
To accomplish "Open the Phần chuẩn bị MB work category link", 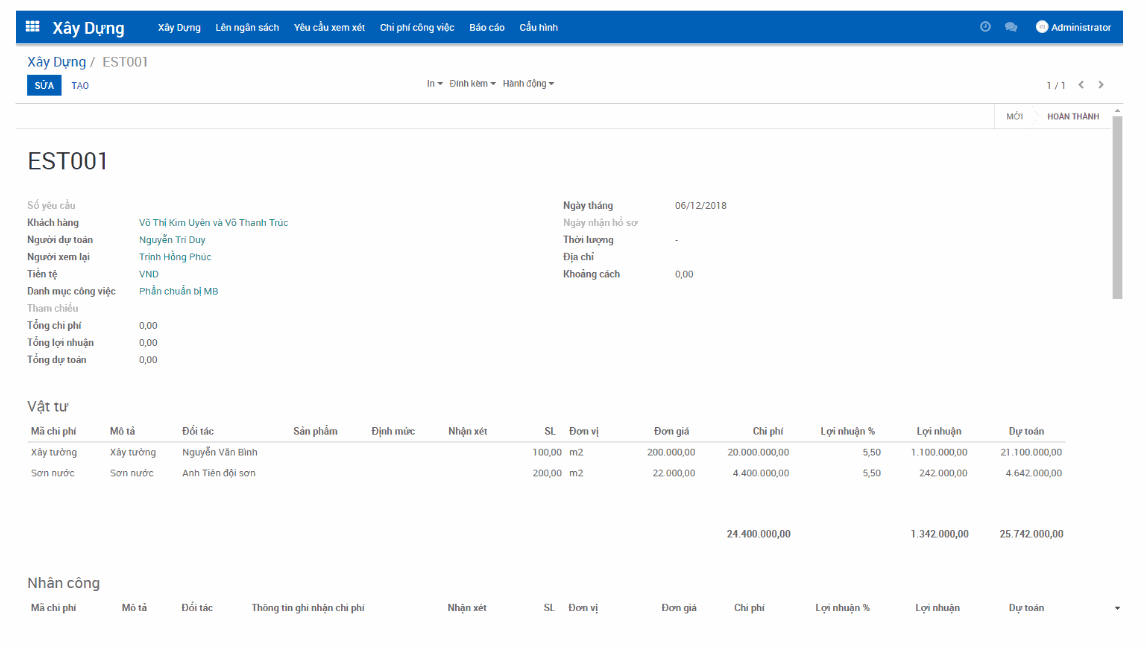I will [x=181, y=291].
